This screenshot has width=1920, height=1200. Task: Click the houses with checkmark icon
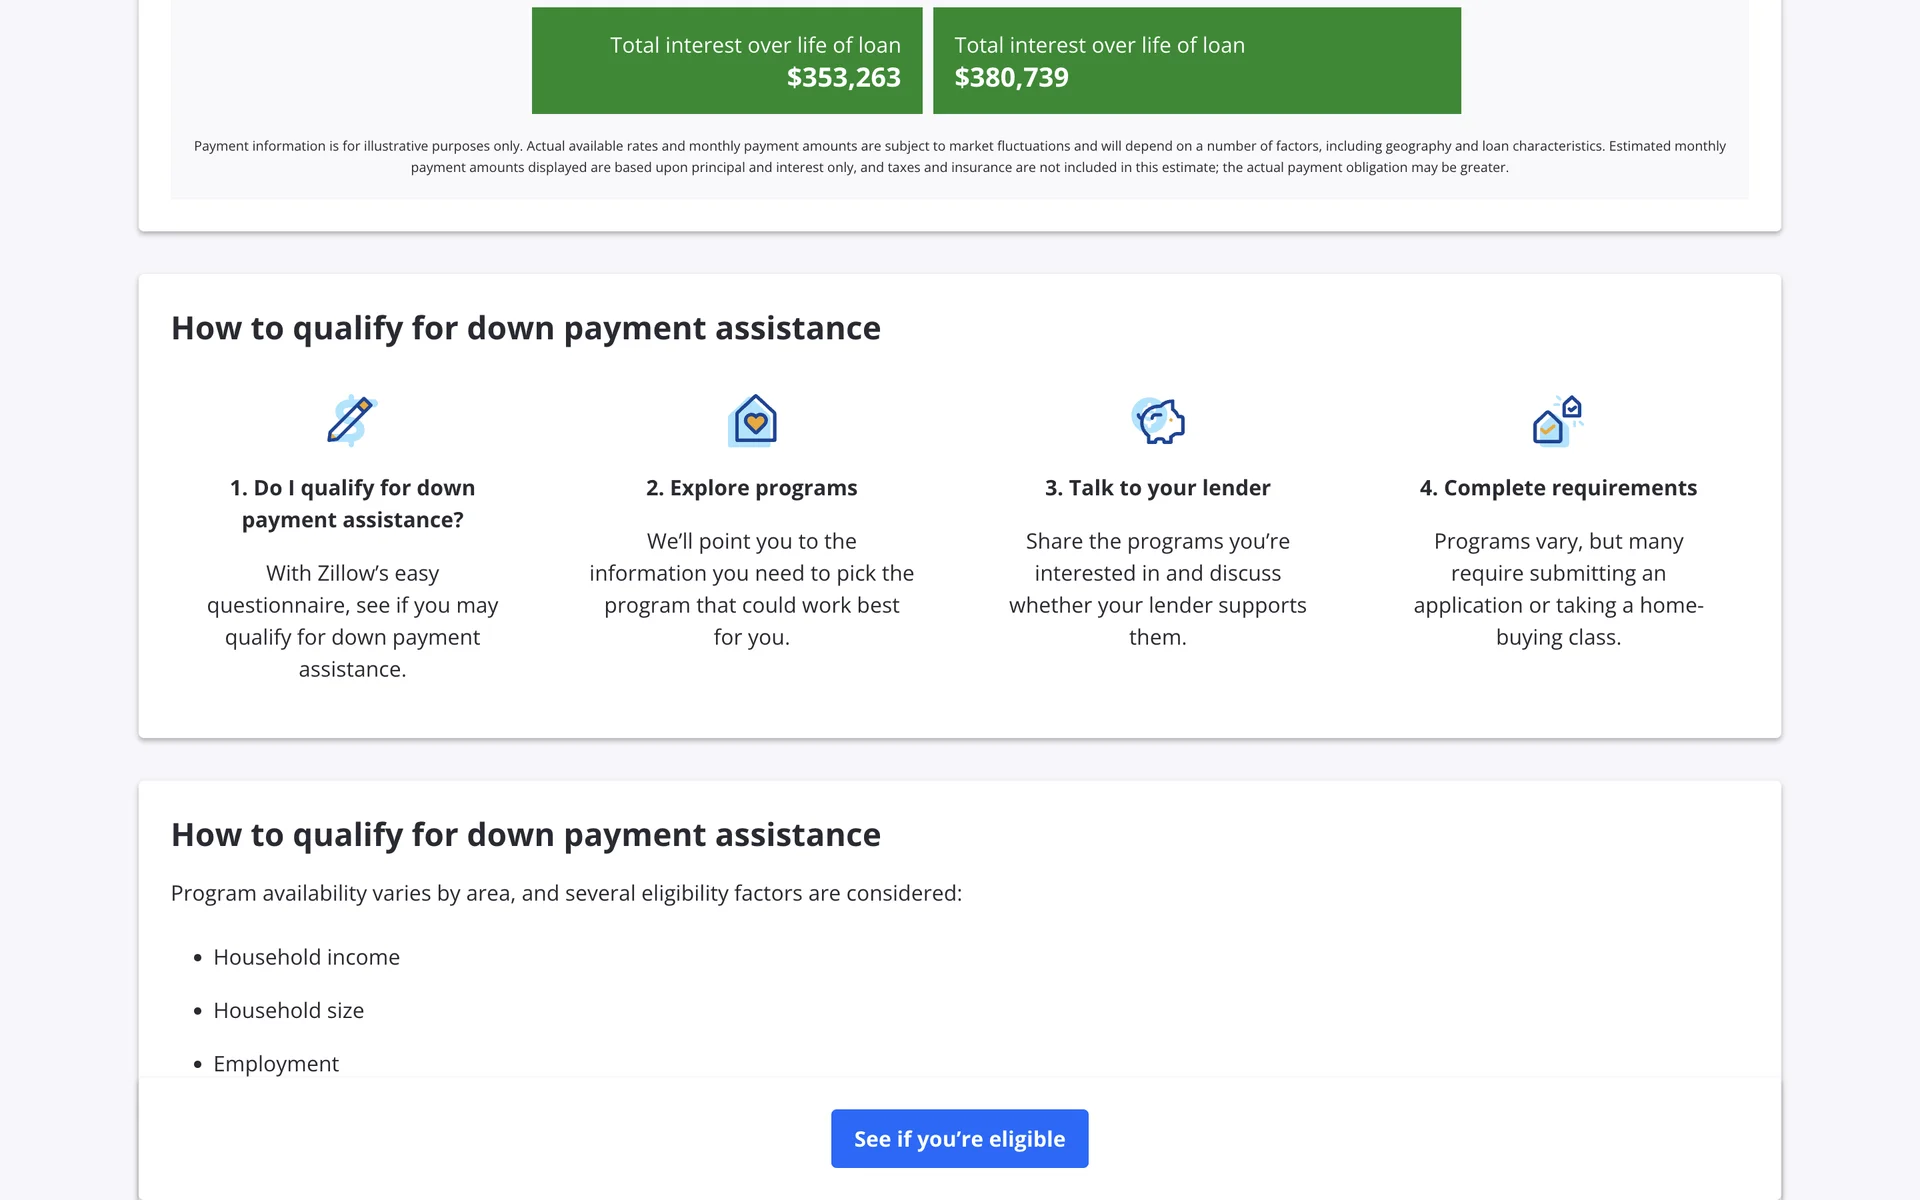[x=1557, y=420]
